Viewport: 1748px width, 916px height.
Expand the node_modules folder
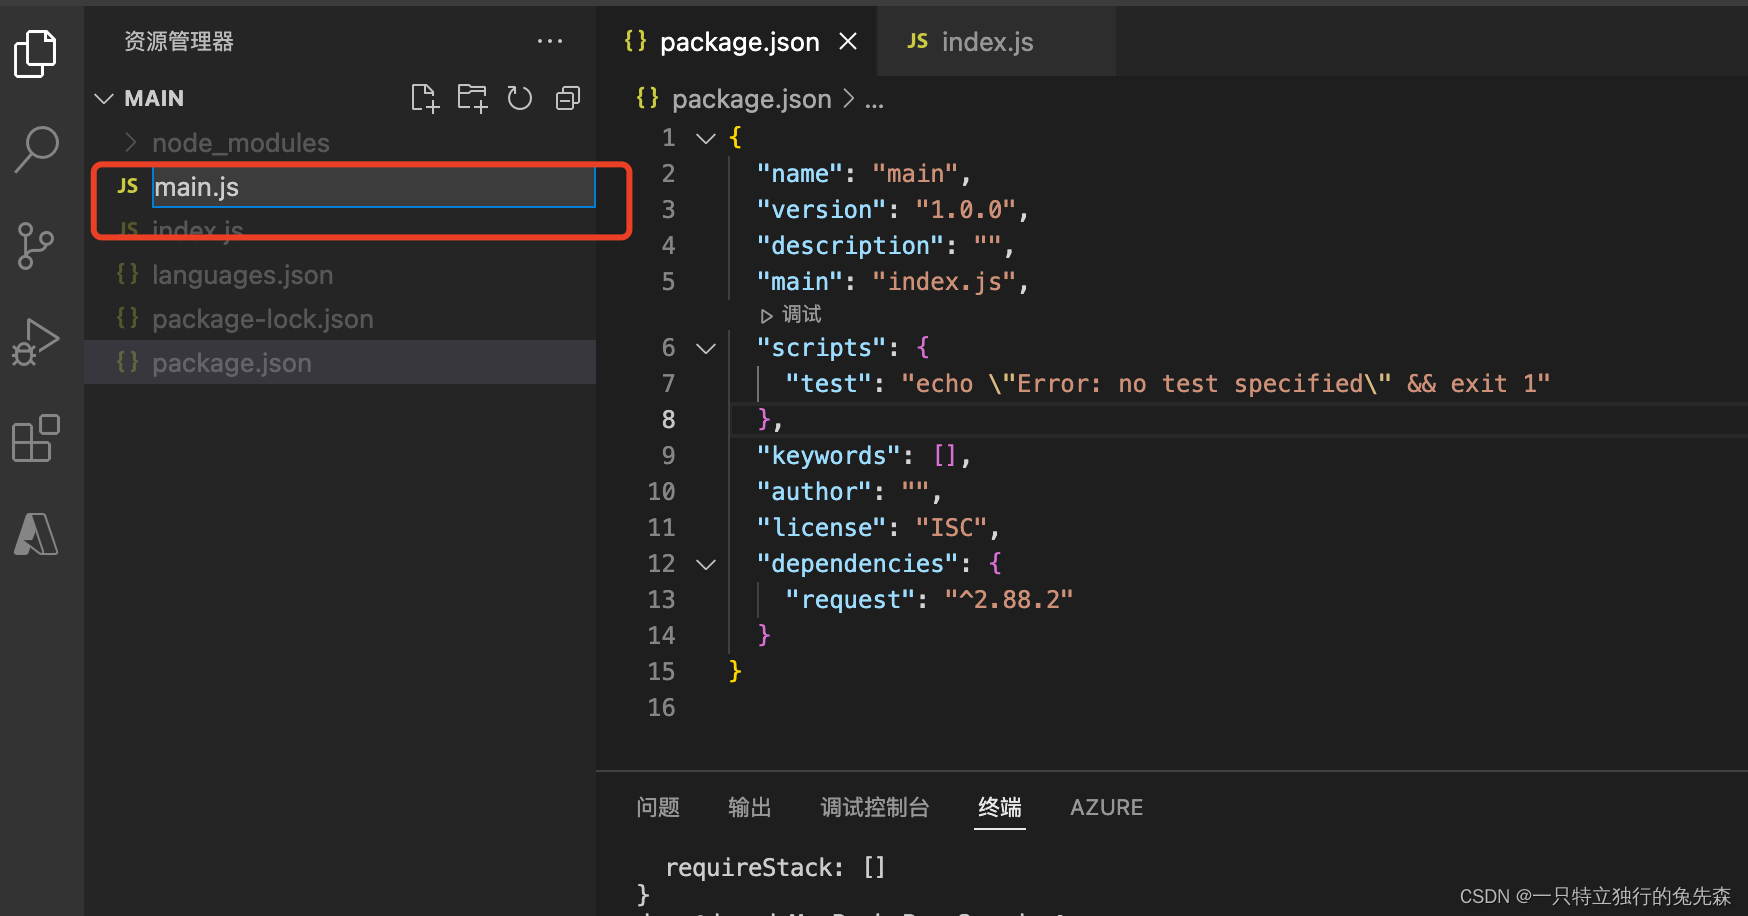240,143
